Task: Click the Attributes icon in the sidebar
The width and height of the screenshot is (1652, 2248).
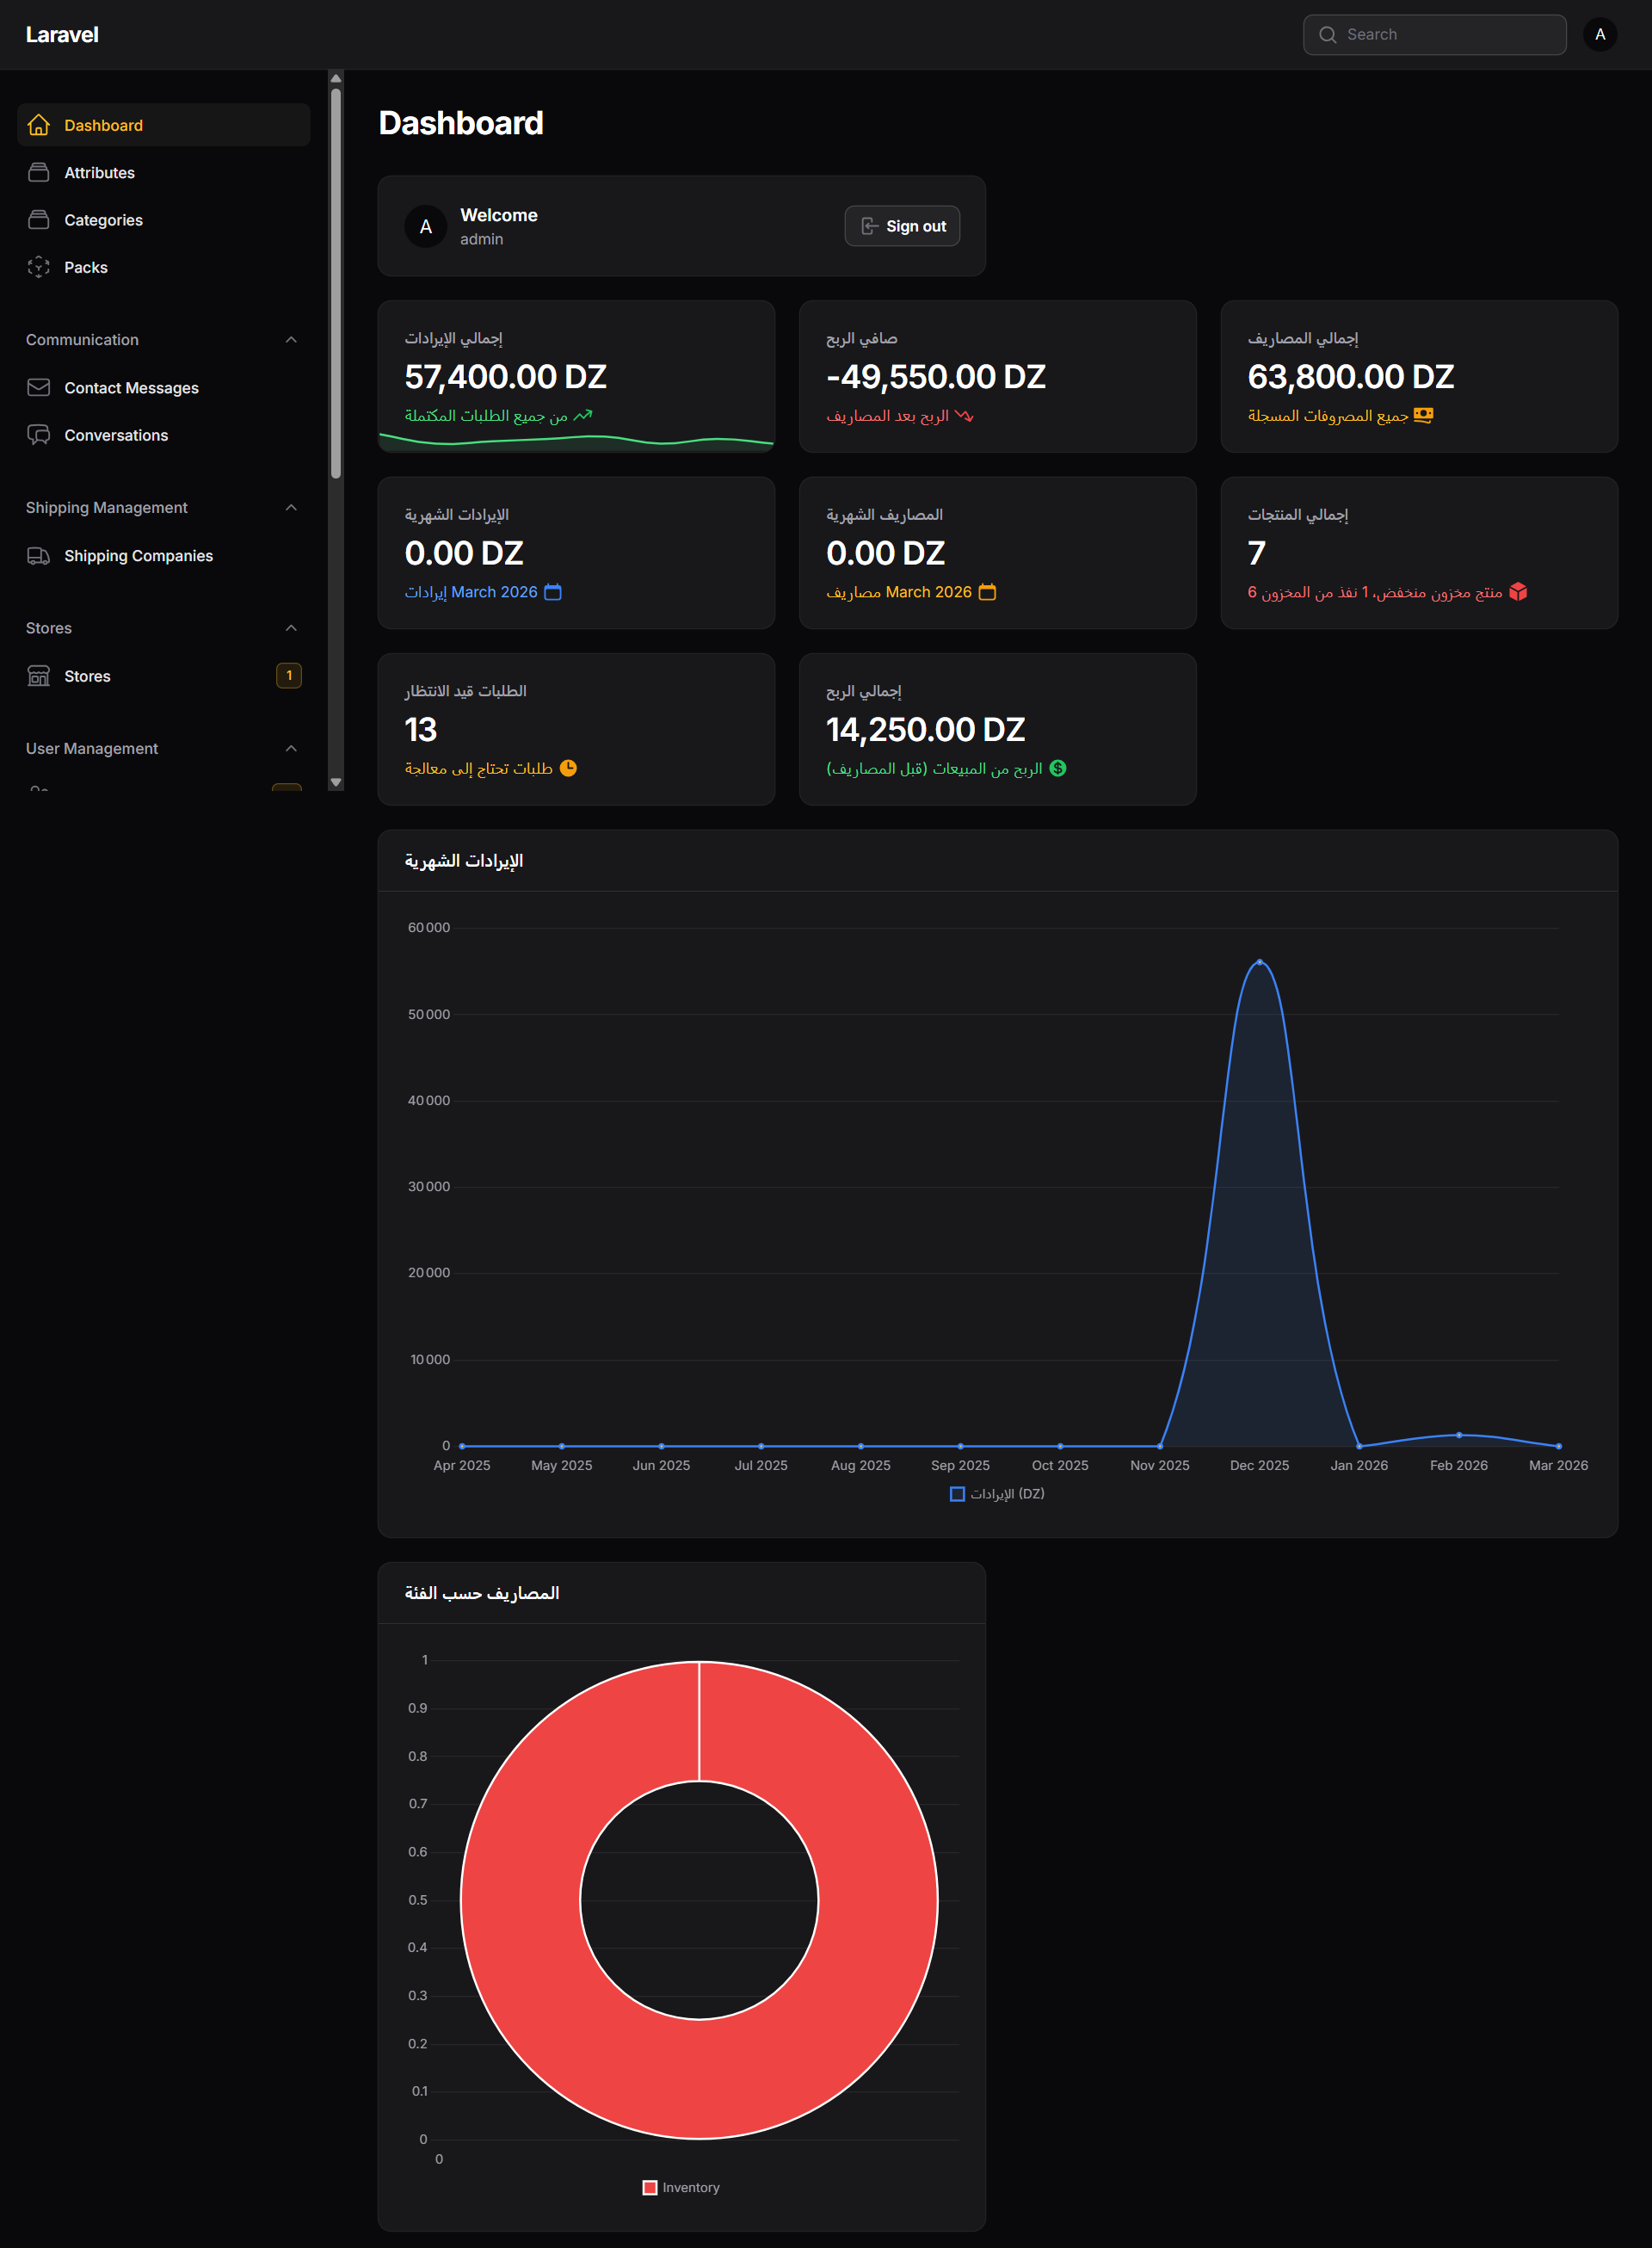Action: pos(38,172)
